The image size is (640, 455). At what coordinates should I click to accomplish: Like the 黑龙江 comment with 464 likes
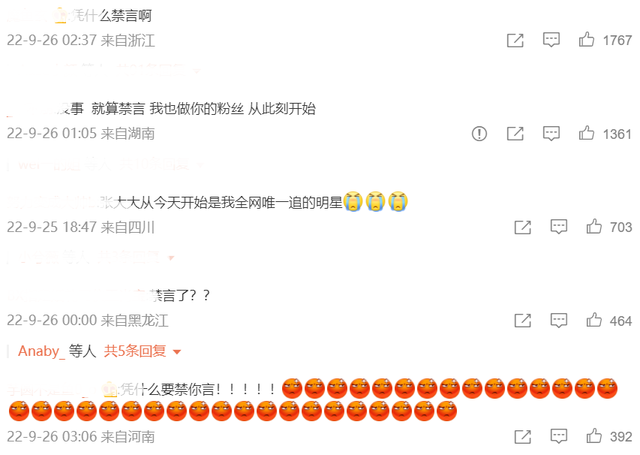[x=594, y=320]
